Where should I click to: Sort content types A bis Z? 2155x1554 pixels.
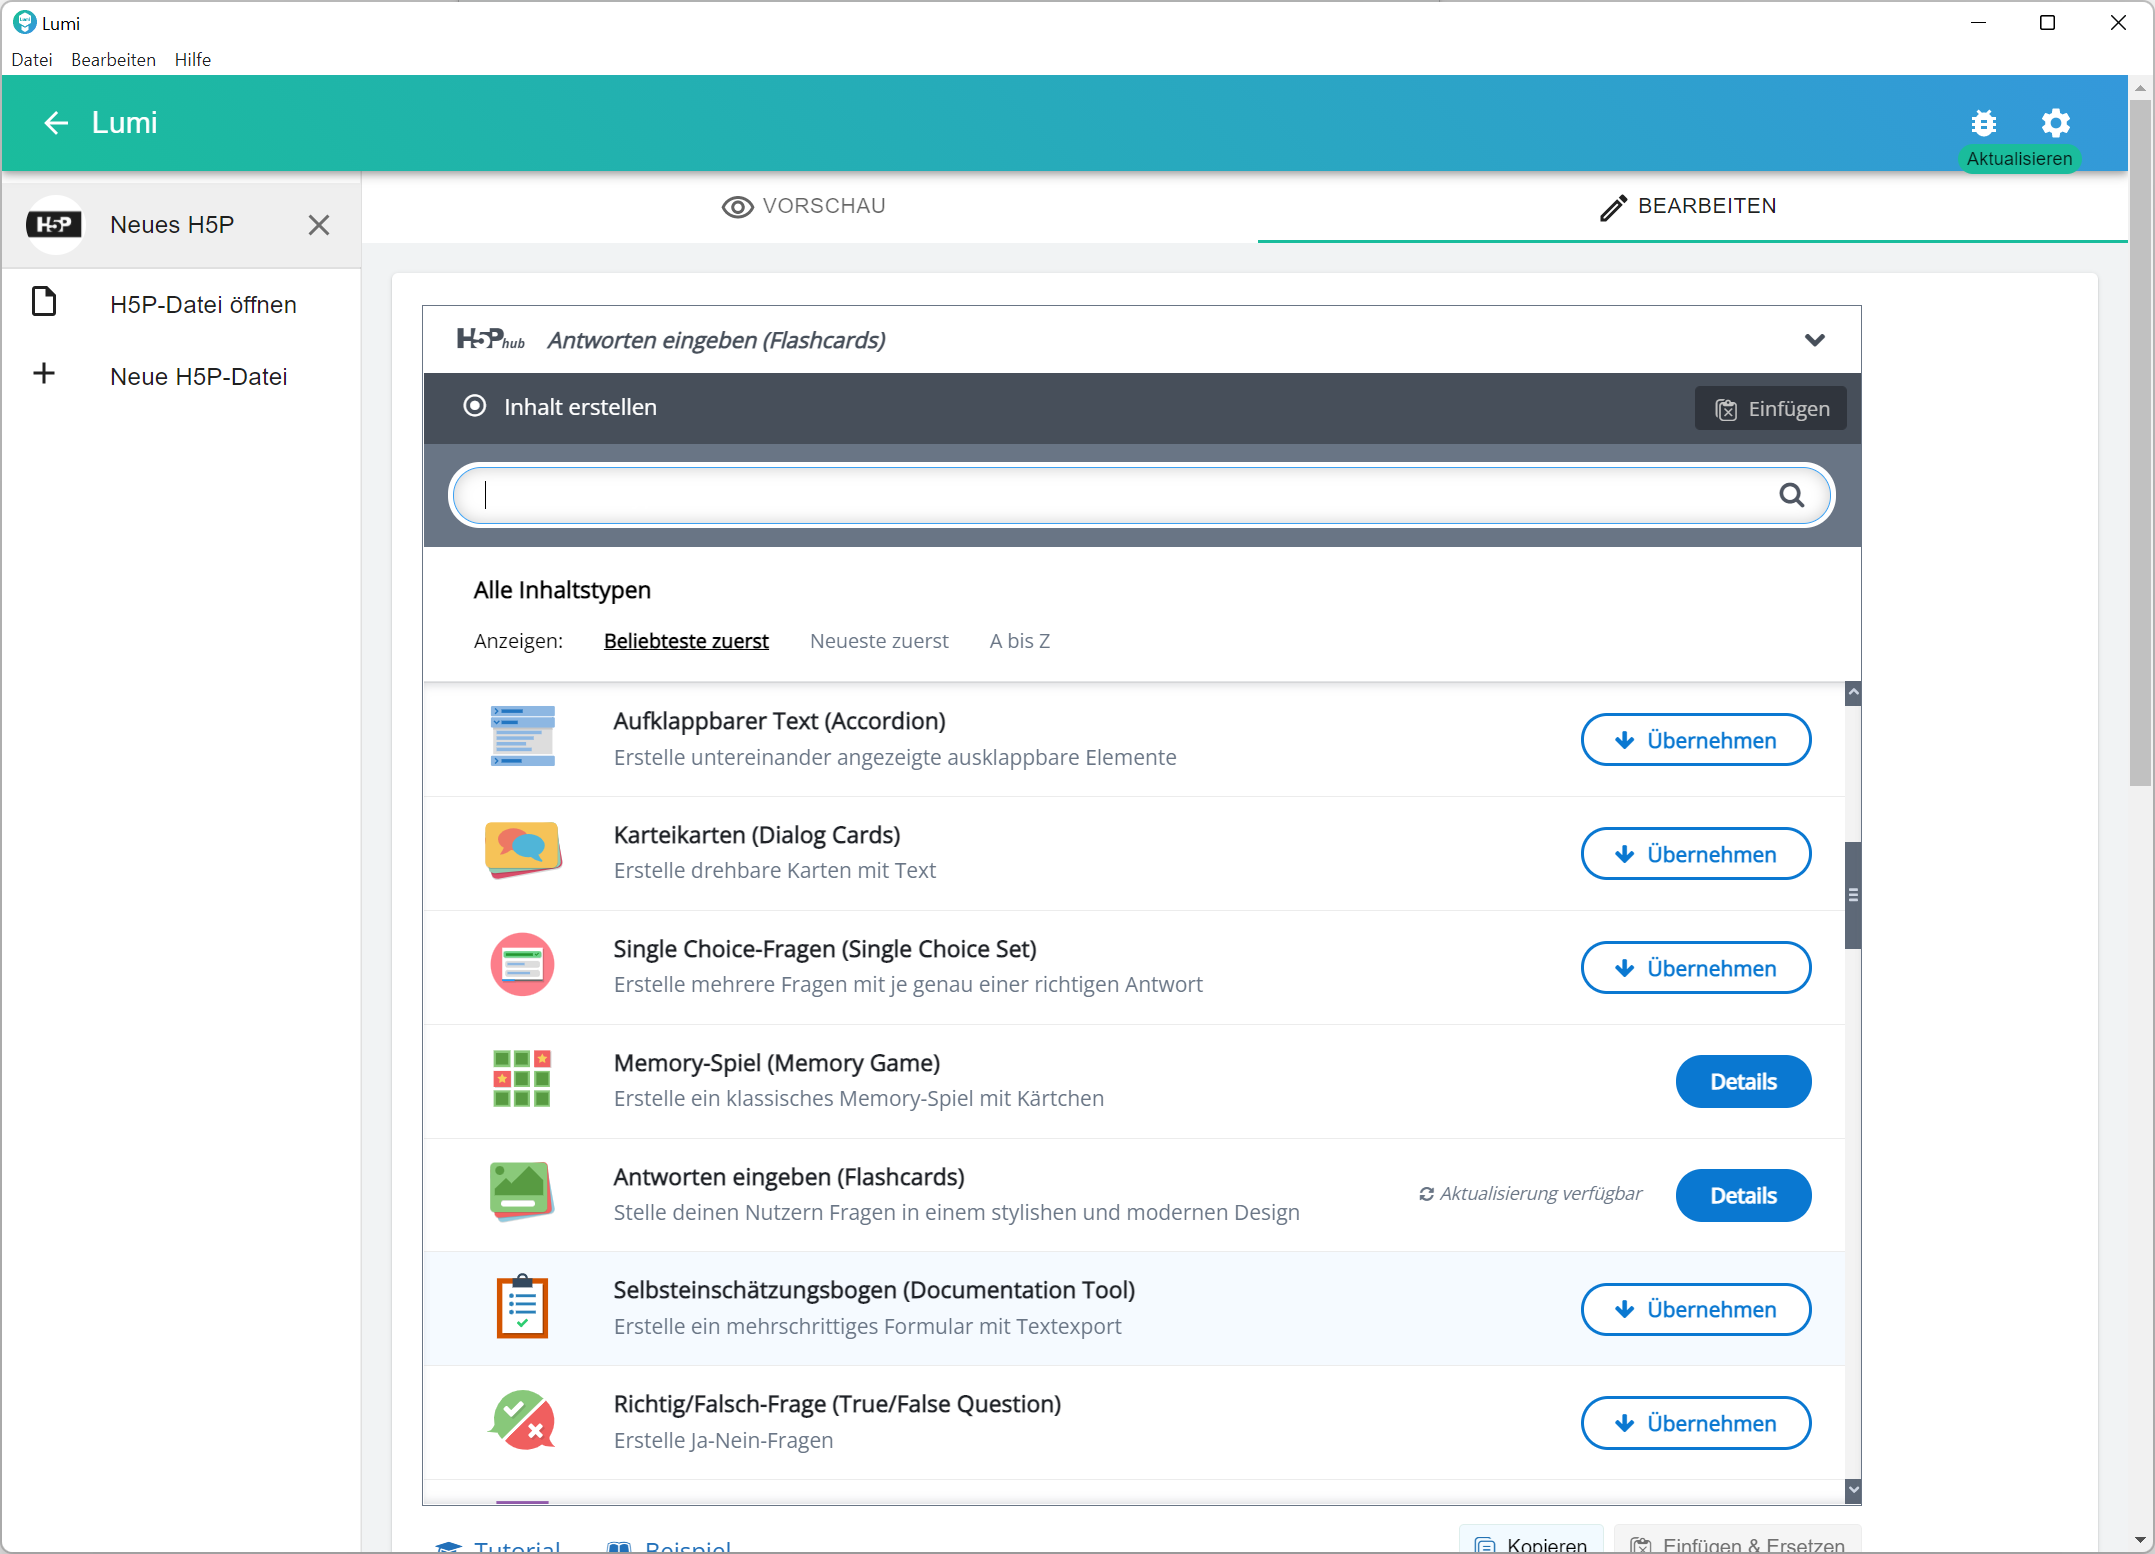[x=1019, y=641]
